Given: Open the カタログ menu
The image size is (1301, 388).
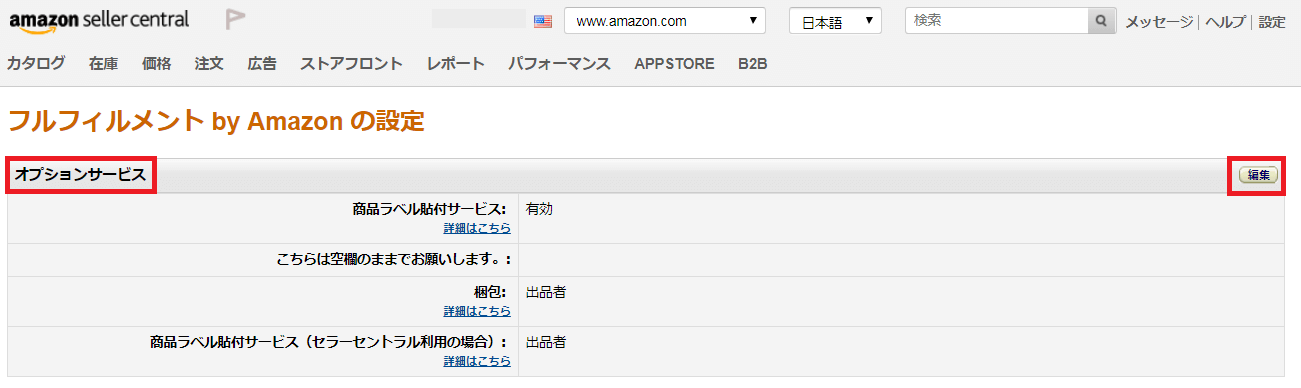Looking at the screenshot, I should (36, 64).
